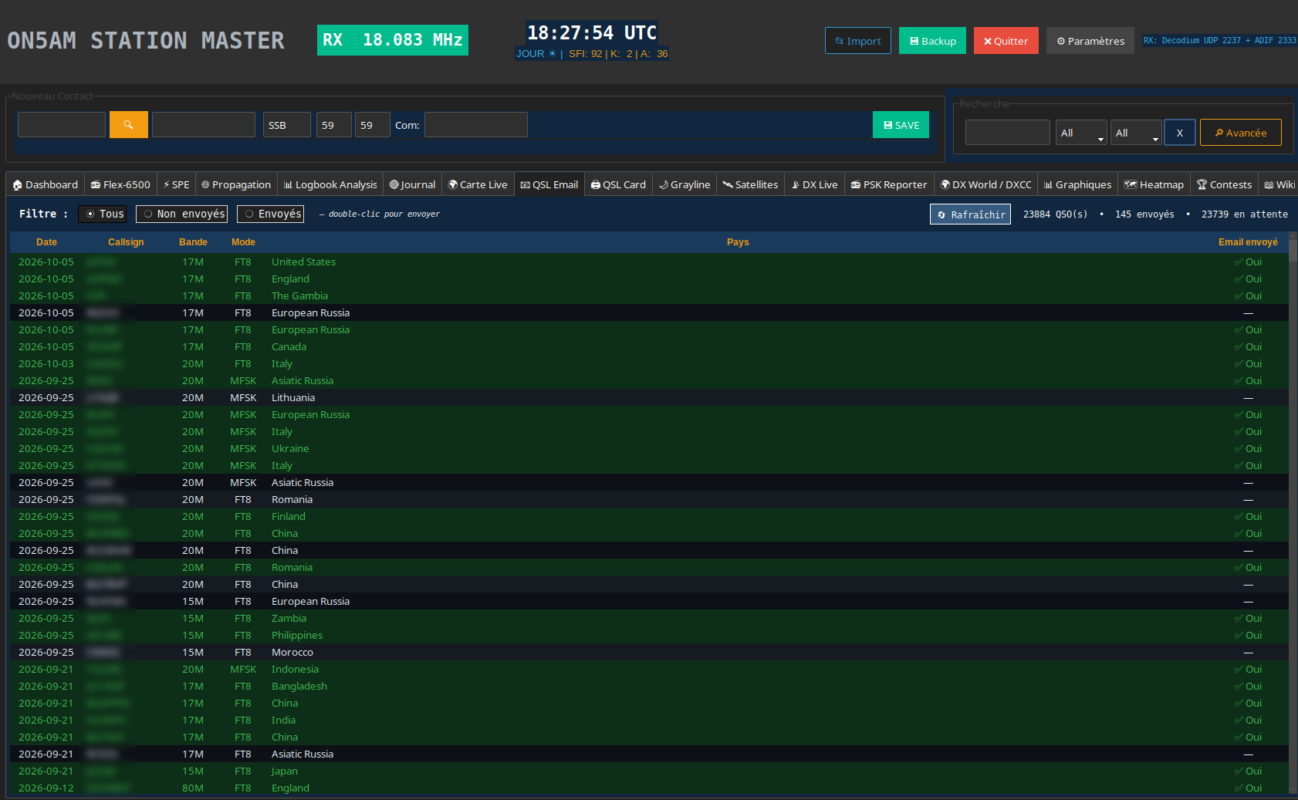This screenshot has height=800, width=1298.
Task: Sort by the Bande column header
Action: click(x=193, y=242)
